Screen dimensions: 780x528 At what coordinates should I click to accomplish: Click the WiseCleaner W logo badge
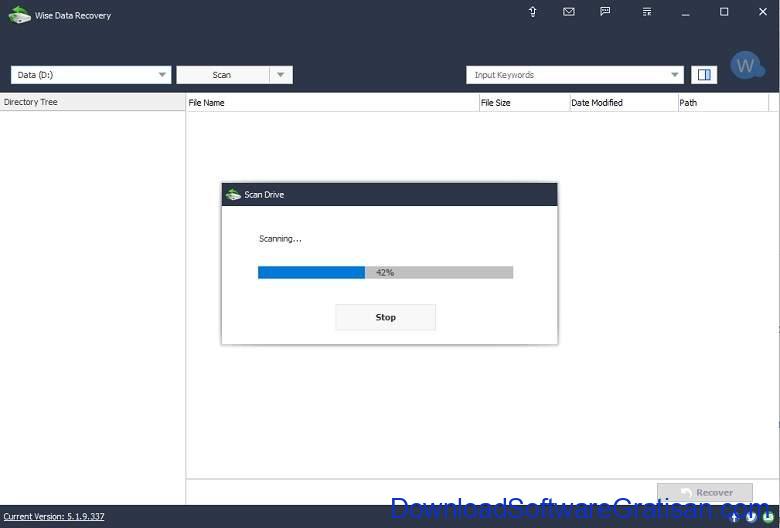(x=747, y=65)
